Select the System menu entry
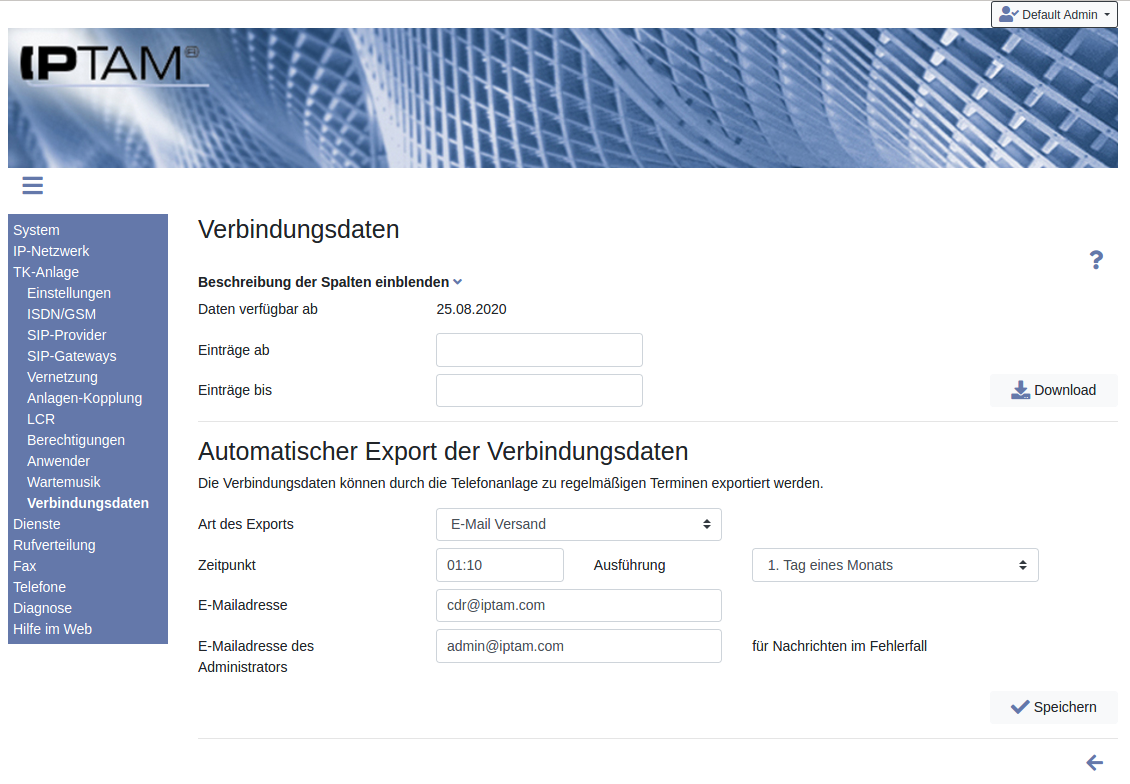 36,230
